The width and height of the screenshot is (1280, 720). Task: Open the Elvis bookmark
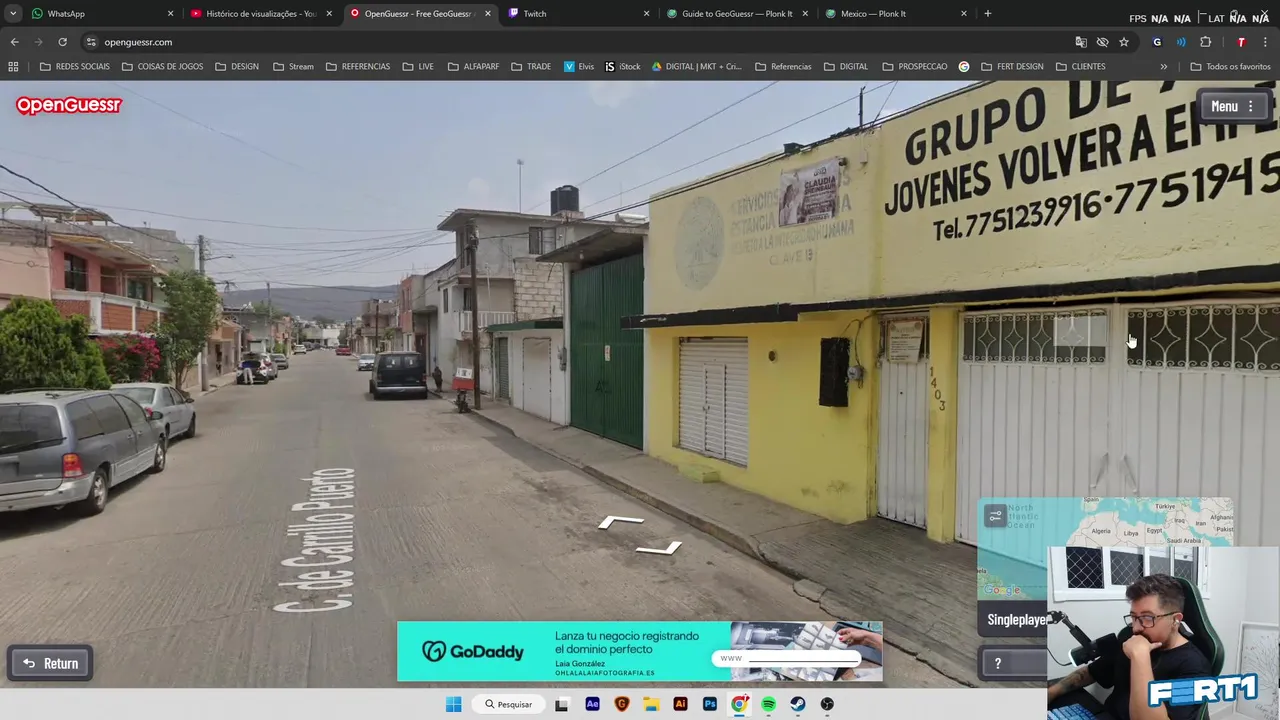point(579,66)
